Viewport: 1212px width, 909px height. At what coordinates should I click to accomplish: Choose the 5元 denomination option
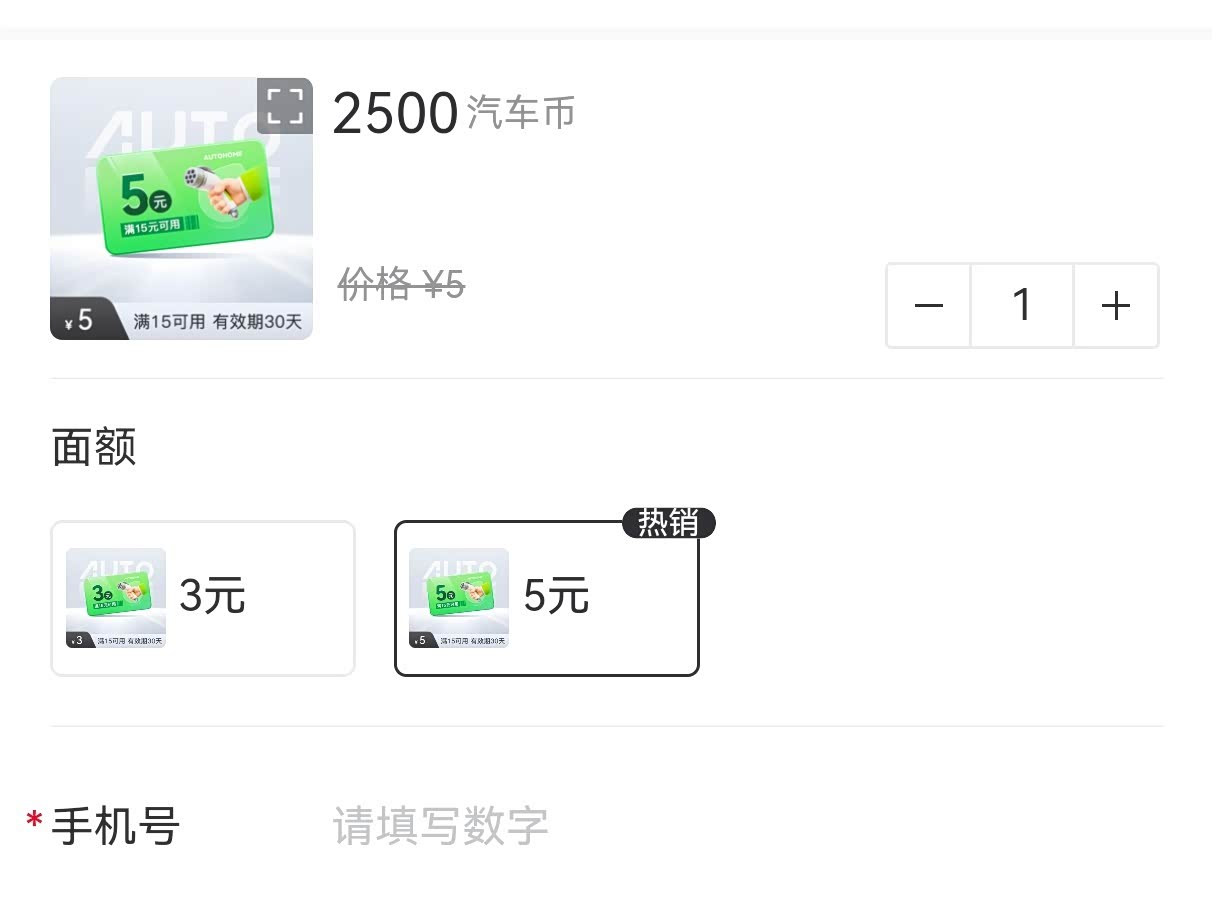tap(547, 598)
